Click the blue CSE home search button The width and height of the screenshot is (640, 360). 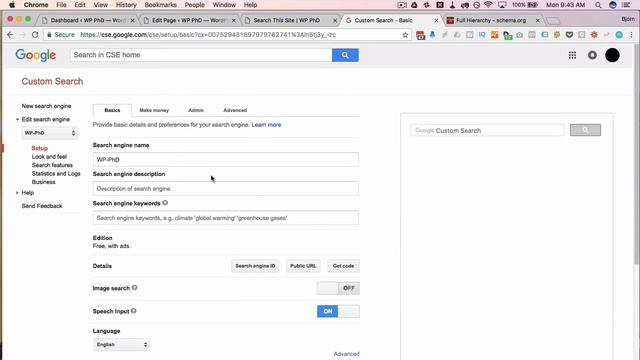pos(345,55)
